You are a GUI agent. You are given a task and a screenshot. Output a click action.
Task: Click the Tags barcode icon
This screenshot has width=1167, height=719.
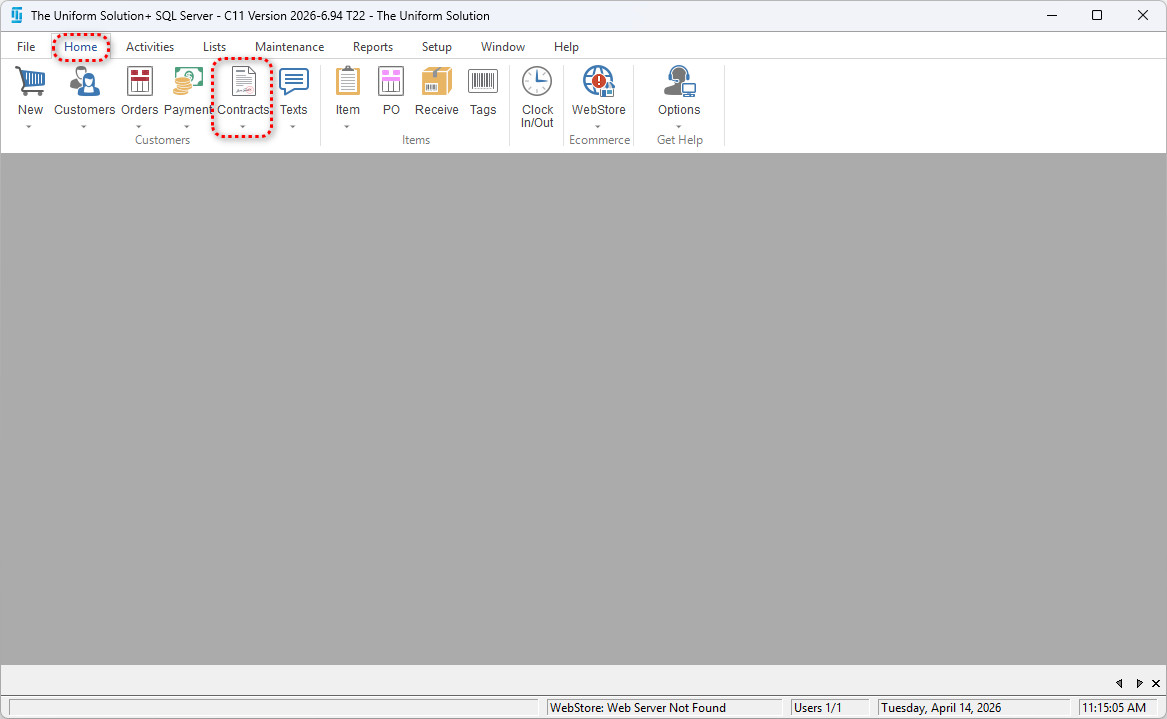coord(483,82)
